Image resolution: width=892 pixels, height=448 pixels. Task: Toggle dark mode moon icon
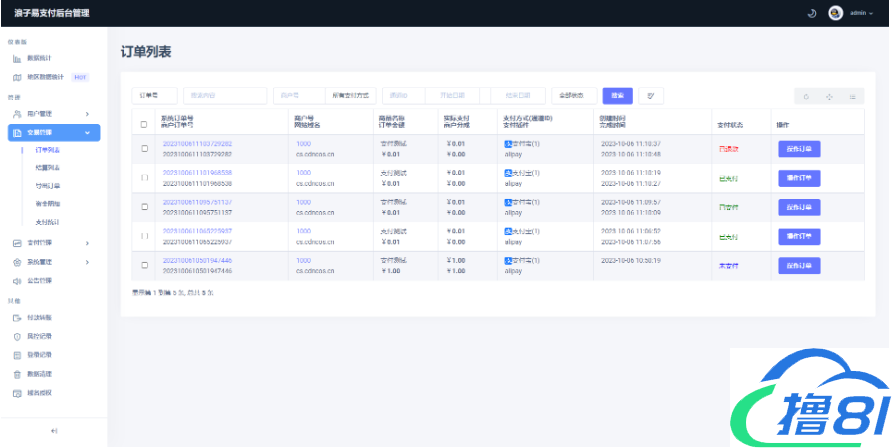pos(812,13)
